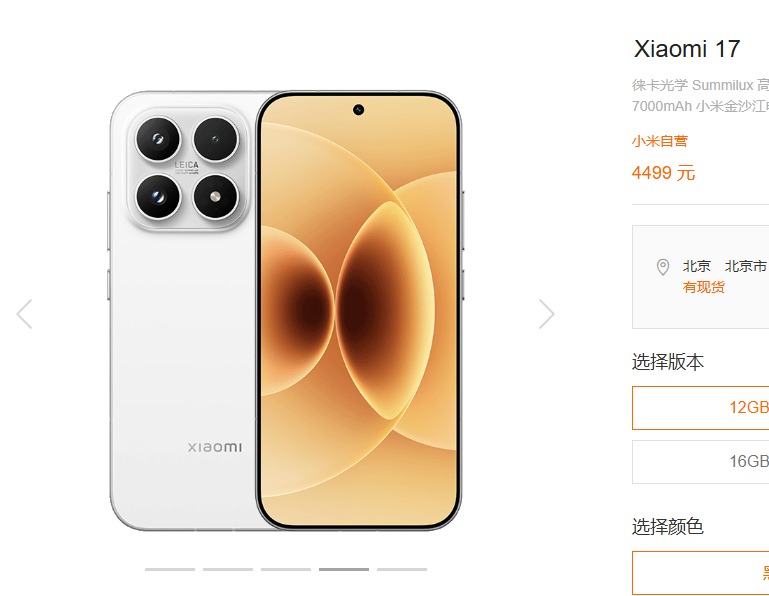This screenshot has height=596, width=769.
Task: Click the 有现货 stock status
Action: pyautogui.click(x=703, y=287)
